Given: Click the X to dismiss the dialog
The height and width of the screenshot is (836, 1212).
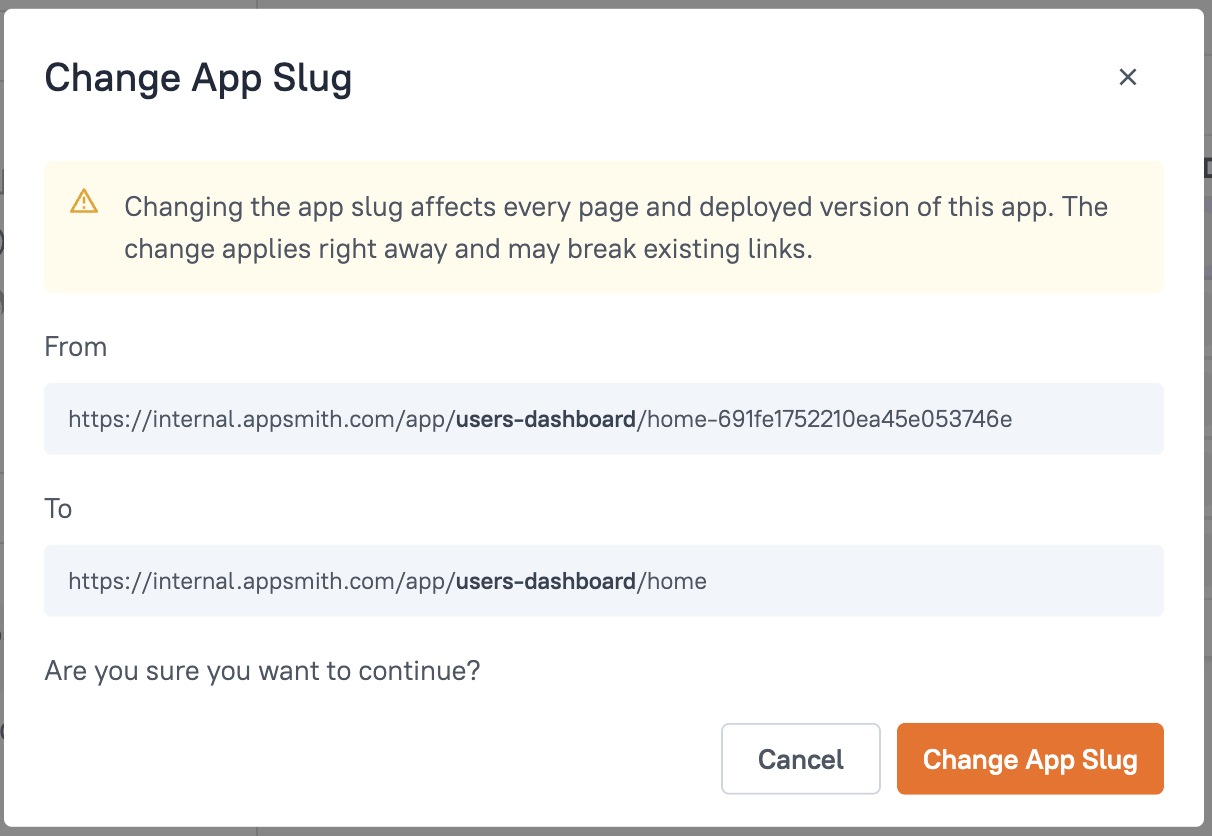Looking at the screenshot, I should pos(1128,77).
